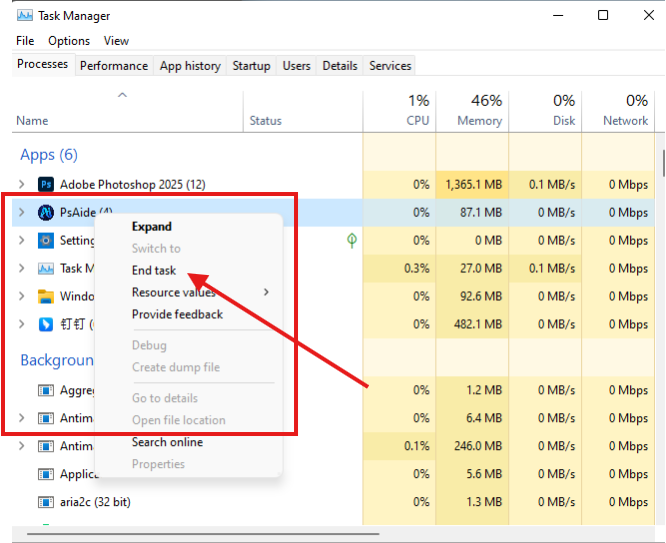The image size is (666, 543).
Task: Click Provide feedback in context menu
Action: click(x=177, y=314)
